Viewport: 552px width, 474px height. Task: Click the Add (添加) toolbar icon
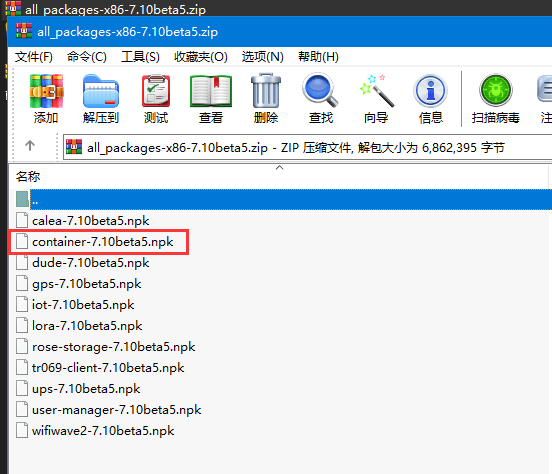[x=46, y=99]
